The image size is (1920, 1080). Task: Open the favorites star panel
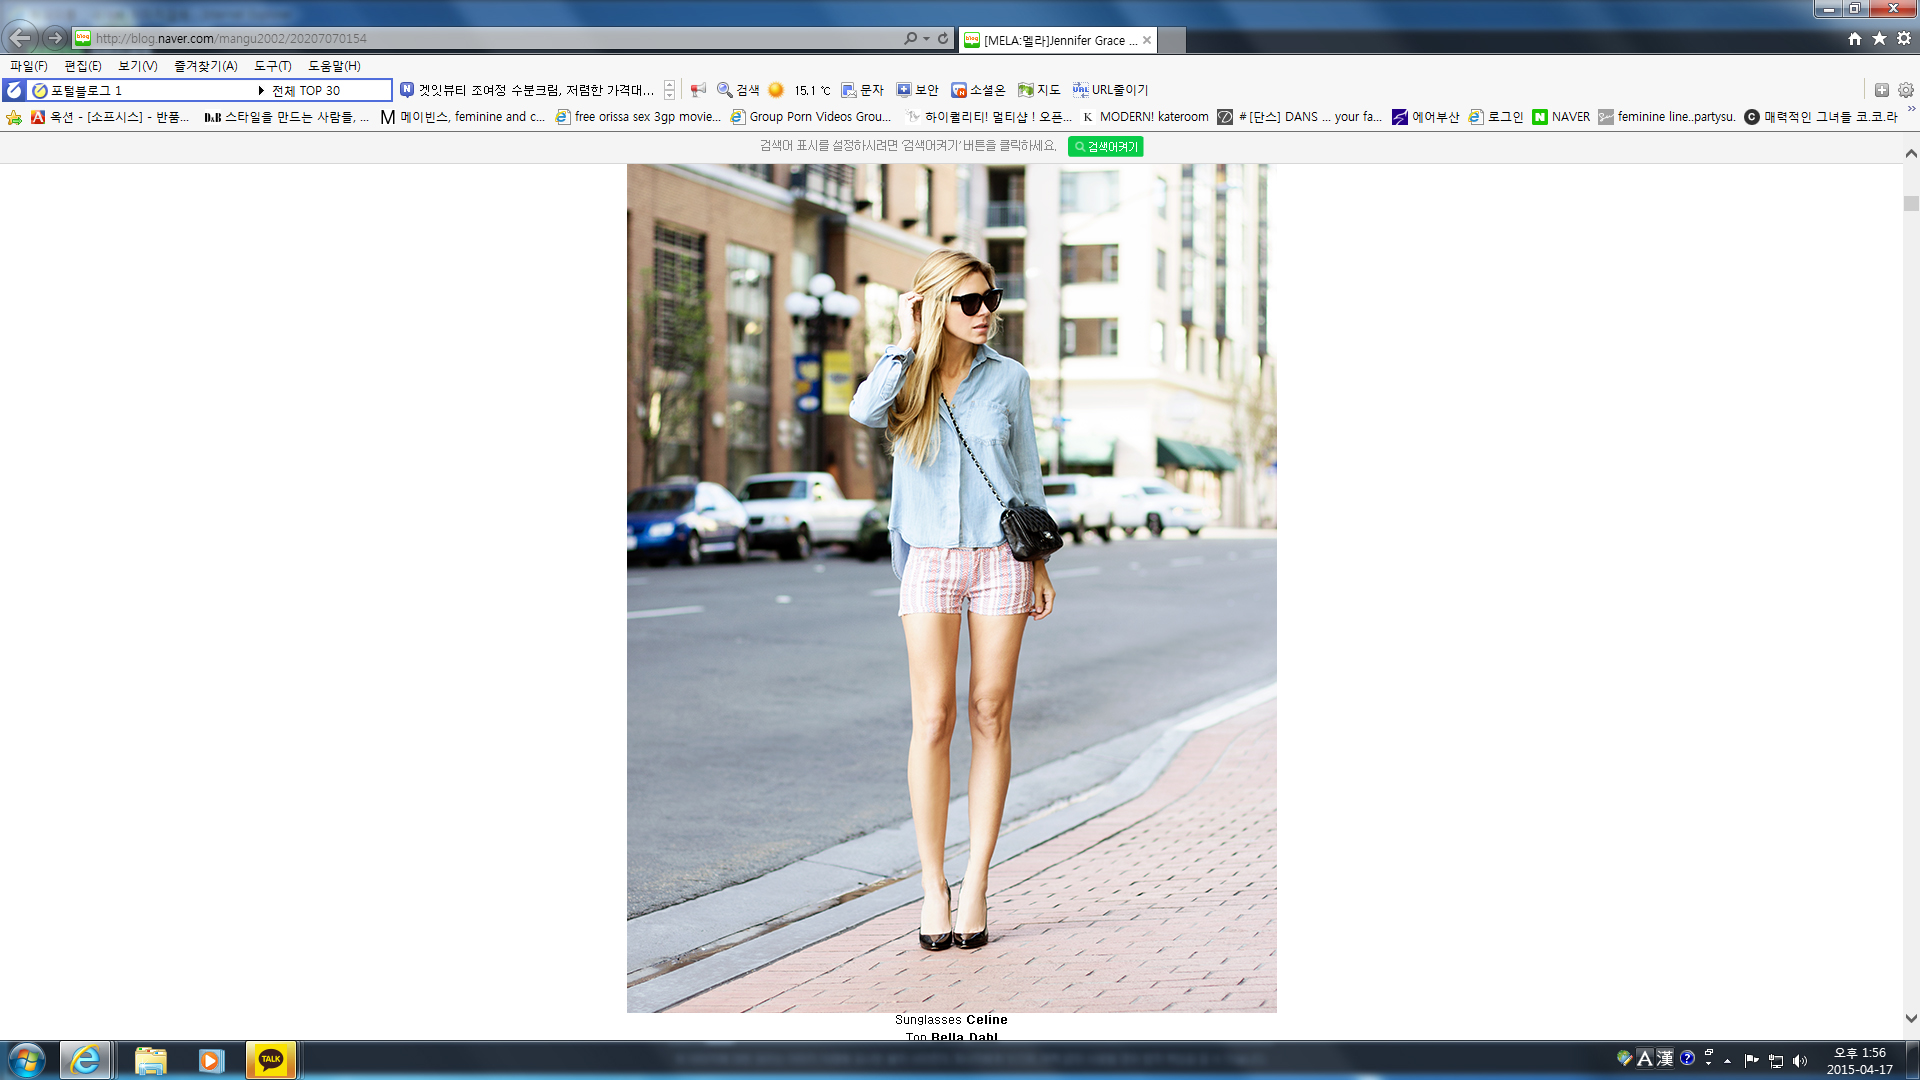coord(1880,38)
